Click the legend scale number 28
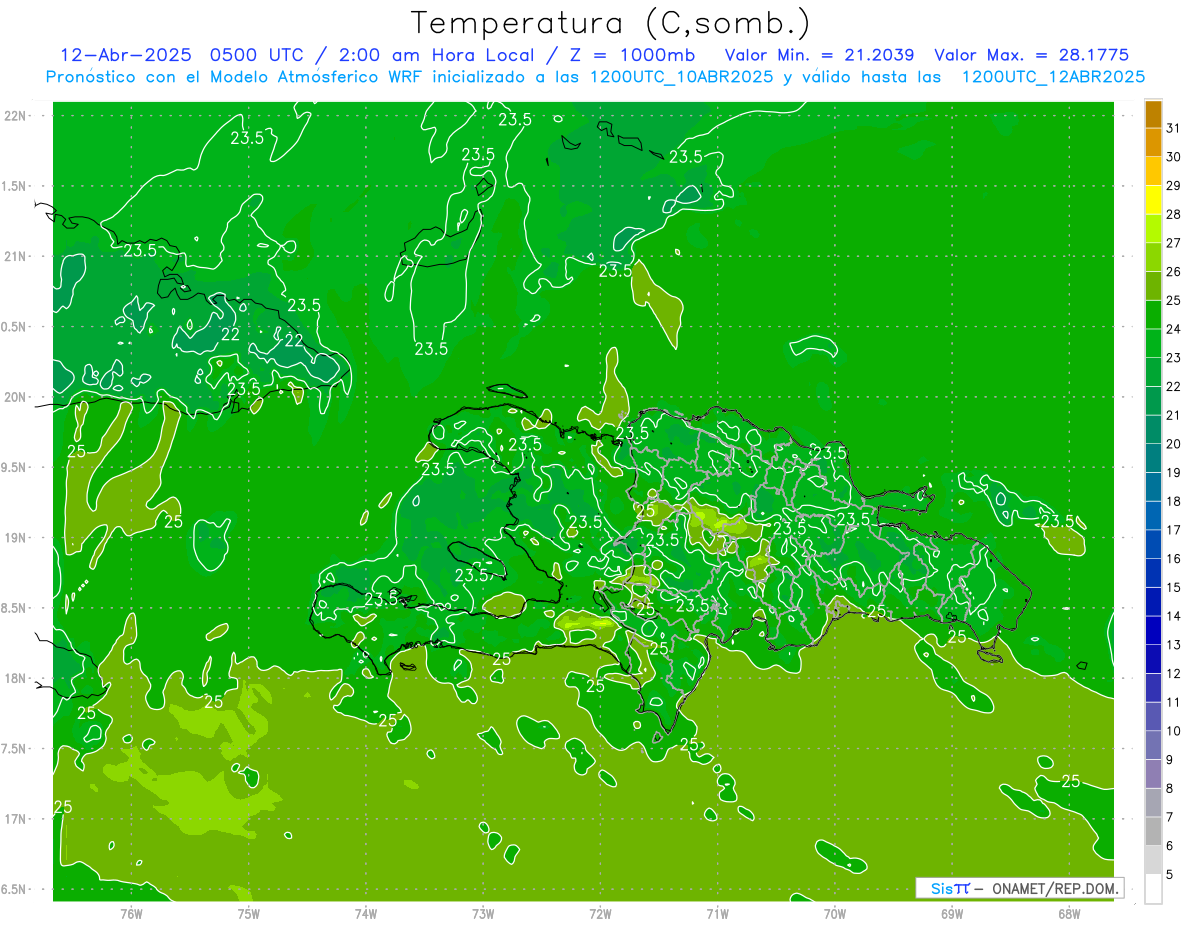 coord(1174,214)
